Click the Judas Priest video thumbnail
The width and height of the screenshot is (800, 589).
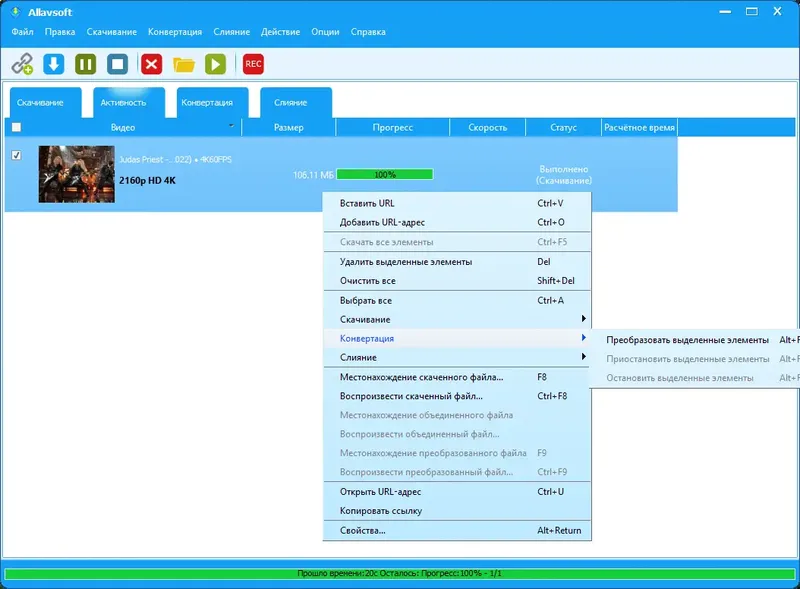77,172
